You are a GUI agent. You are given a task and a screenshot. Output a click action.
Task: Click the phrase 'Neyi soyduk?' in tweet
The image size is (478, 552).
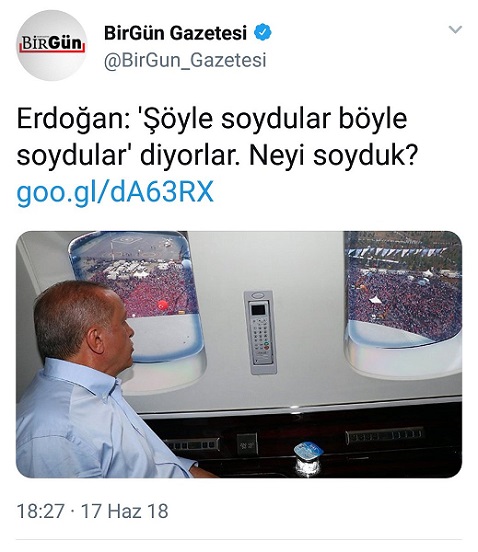(x=333, y=155)
